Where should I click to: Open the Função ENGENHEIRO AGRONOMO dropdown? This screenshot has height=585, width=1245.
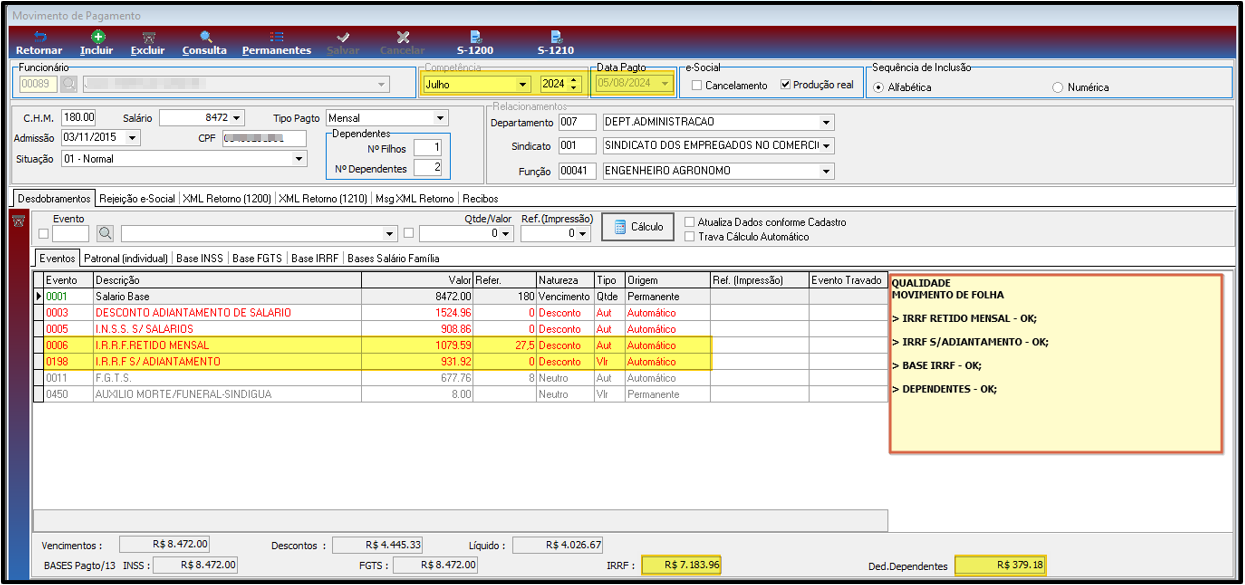[x=826, y=171]
